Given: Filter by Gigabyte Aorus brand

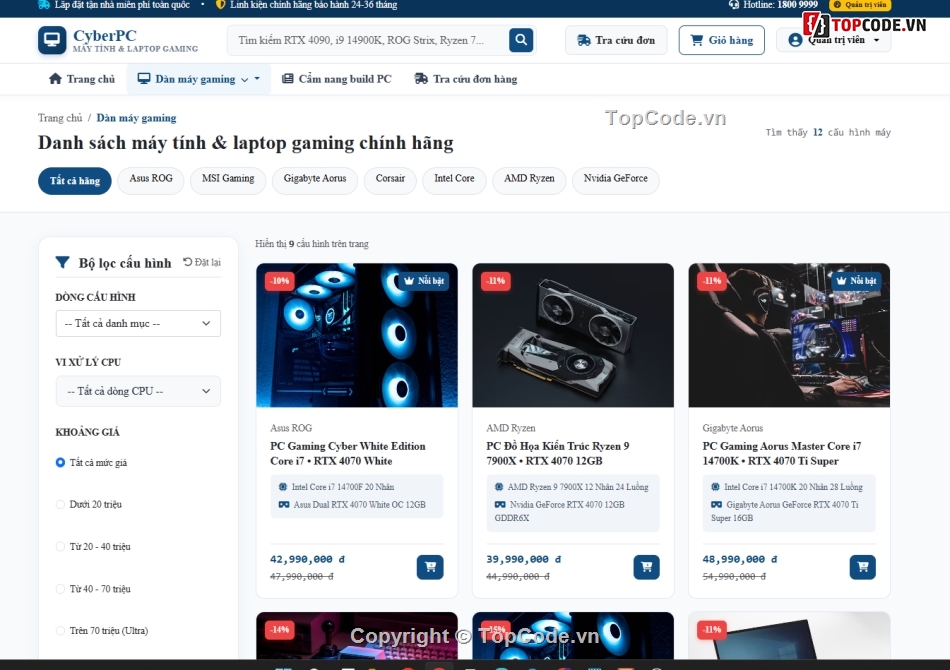Looking at the screenshot, I should pos(315,180).
